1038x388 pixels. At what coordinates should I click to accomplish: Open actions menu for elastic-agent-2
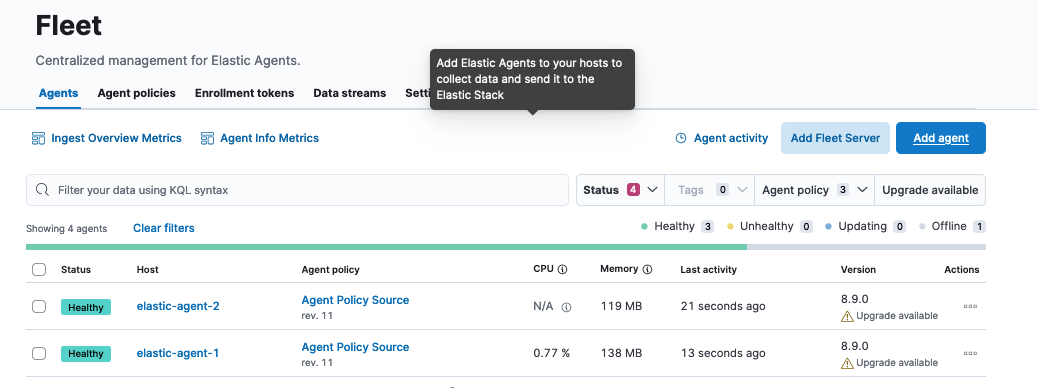coord(970,307)
